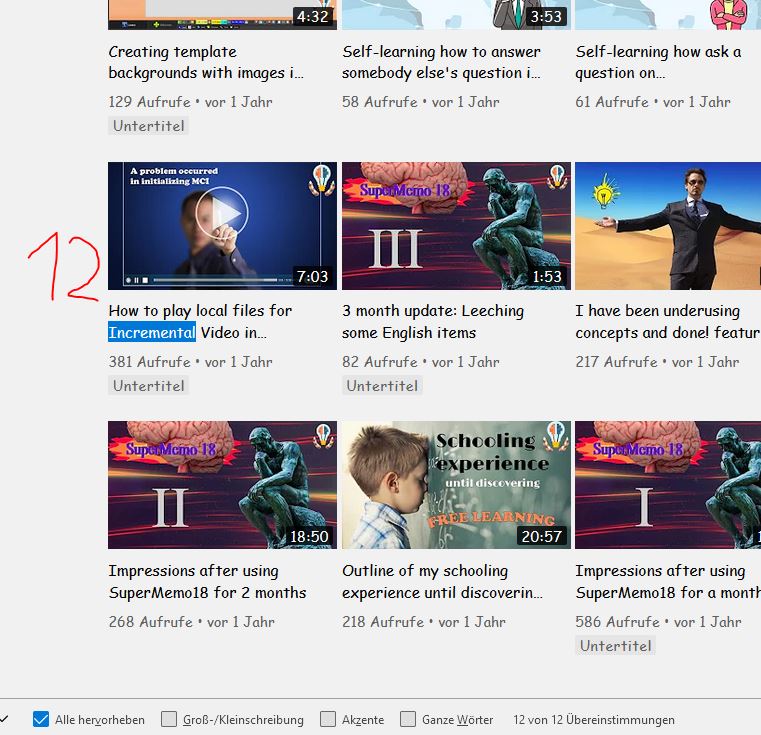The image size is (761, 735).
Task: Click the highlighted word 'Incremental'
Action: tap(152, 332)
